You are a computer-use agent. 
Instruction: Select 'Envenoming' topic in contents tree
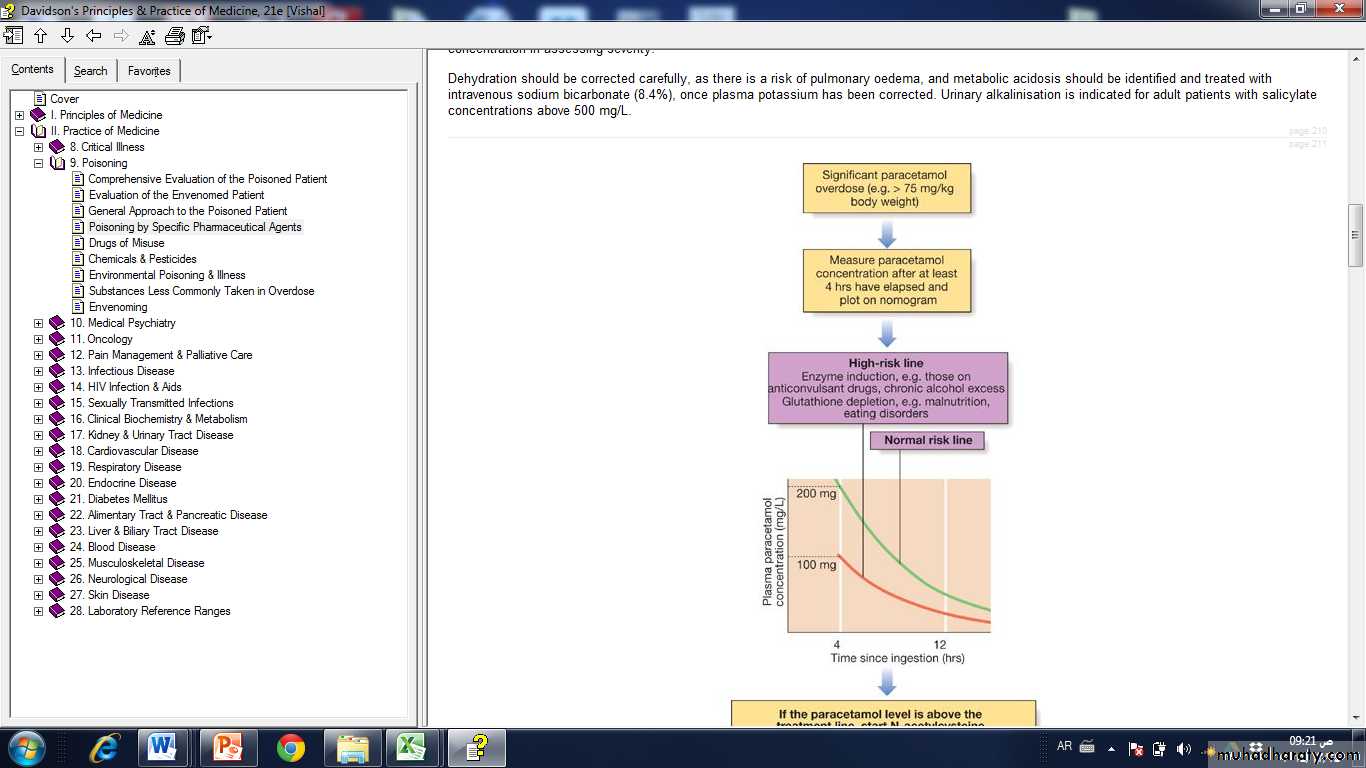click(x=118, y=307)
